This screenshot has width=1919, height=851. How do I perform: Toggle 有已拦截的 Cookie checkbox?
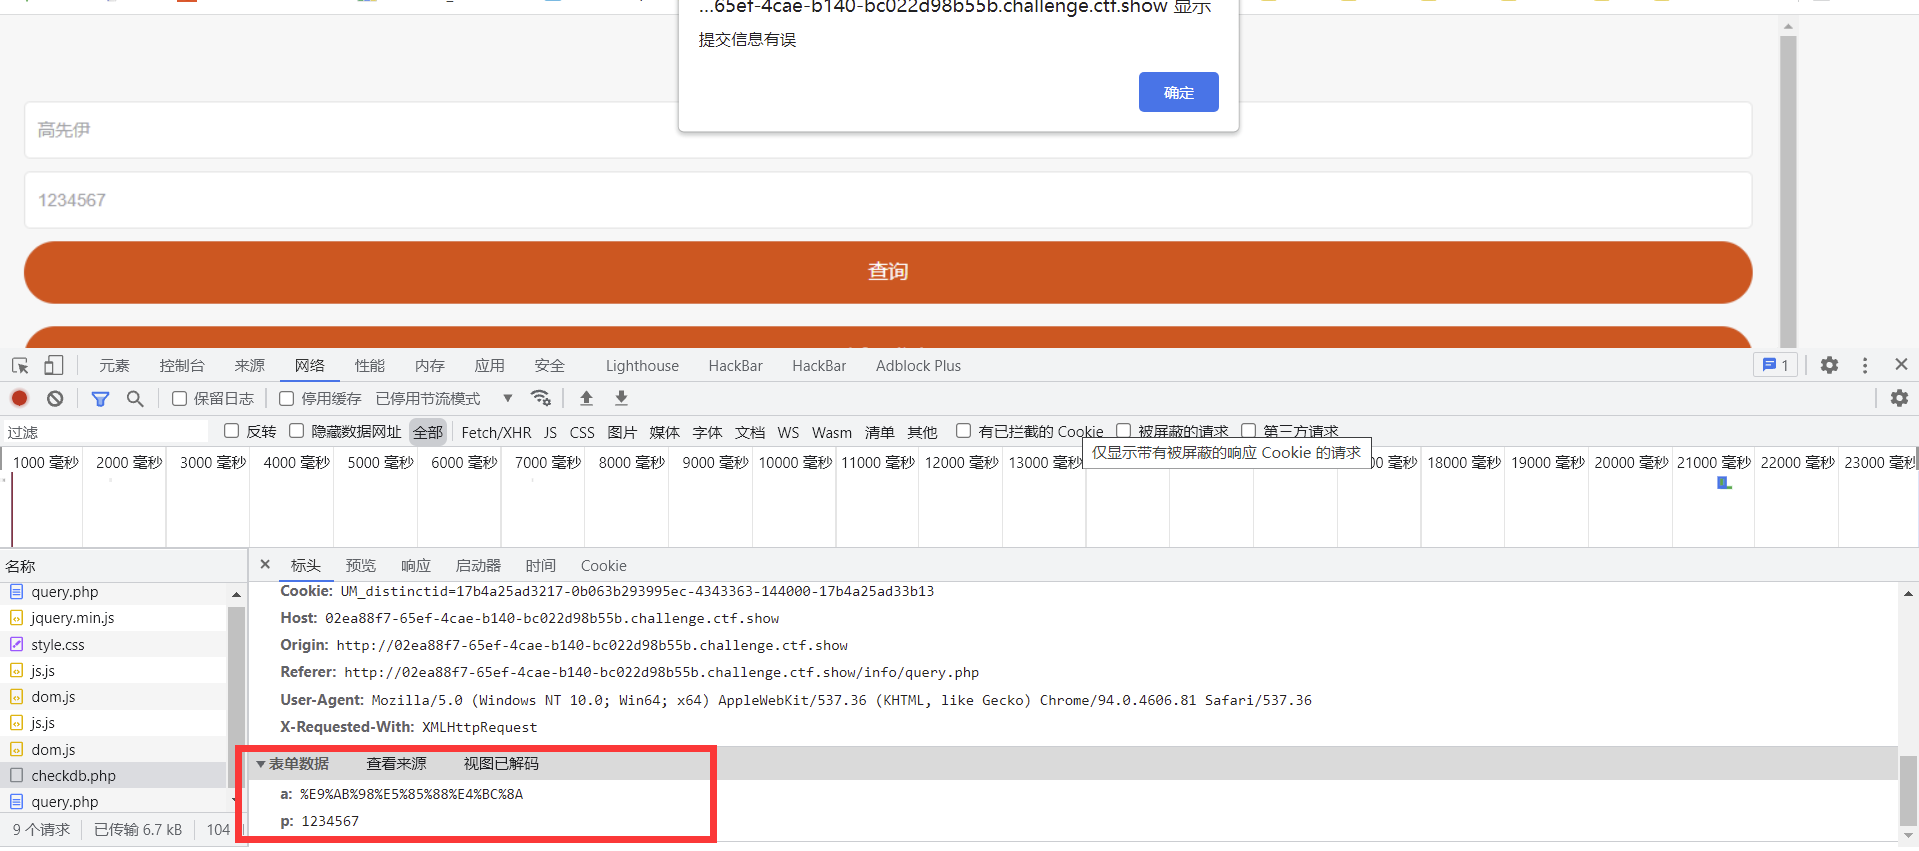963,431
